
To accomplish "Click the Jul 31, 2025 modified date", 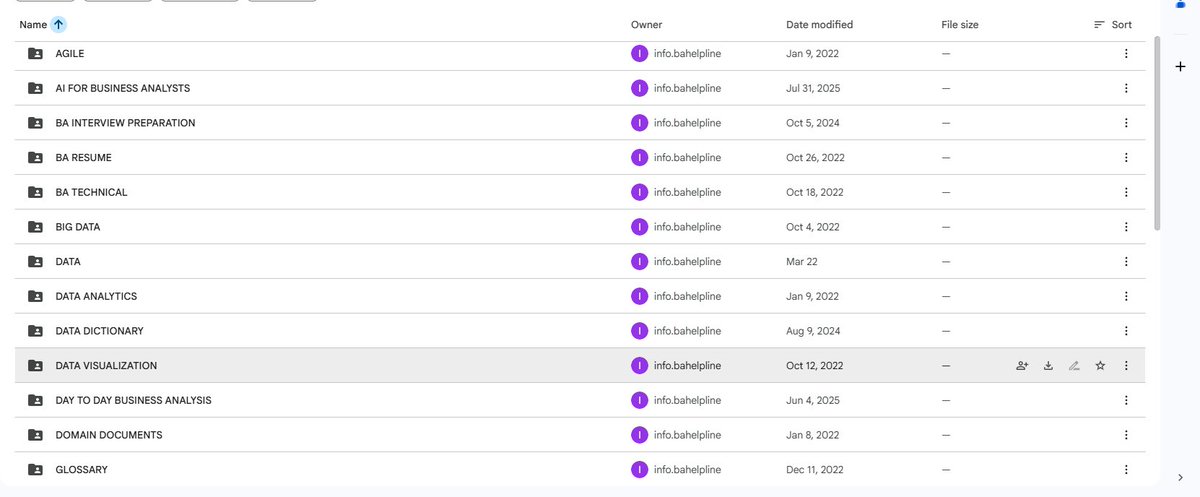I will [x=813, y=88].
